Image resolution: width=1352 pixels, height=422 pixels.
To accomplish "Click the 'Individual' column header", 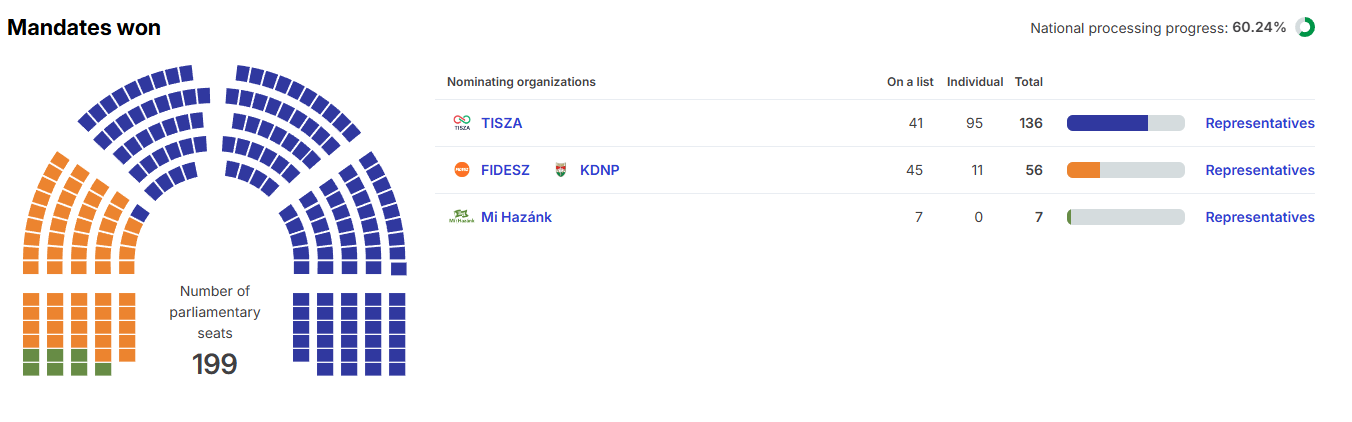I will pyautogui.click(x=975, y=82).
